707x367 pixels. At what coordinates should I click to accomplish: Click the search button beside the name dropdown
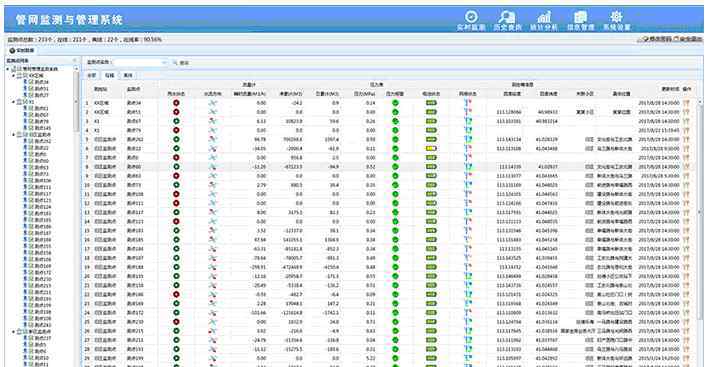click(x=181, y=63)
